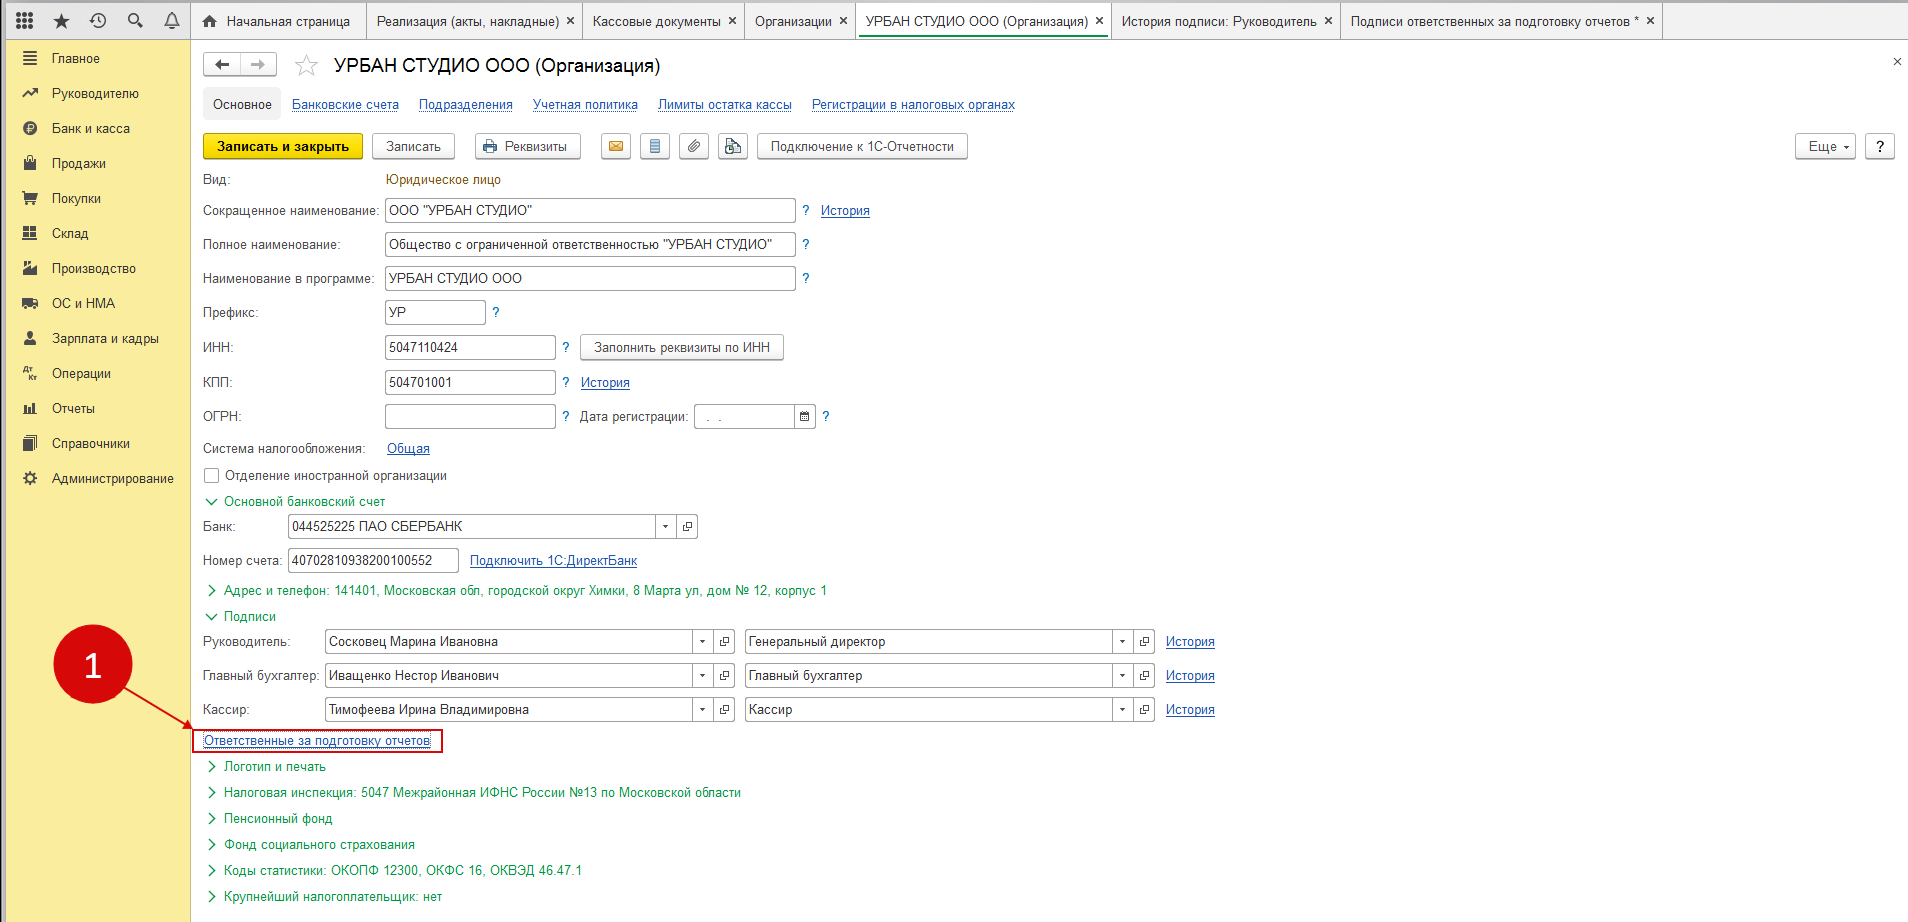Open Ответственные за подготовку отчетов link
This screenshot has height=922, width=1908.
pyautogui.click(x=317, y=741)
